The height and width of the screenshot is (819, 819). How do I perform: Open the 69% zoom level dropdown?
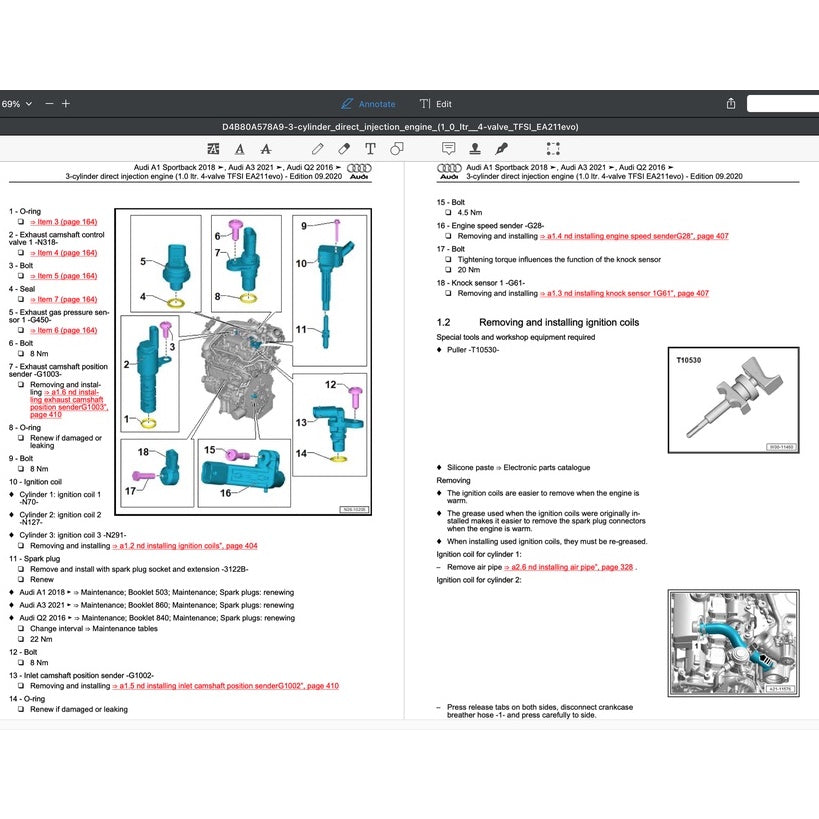[20, 103]
